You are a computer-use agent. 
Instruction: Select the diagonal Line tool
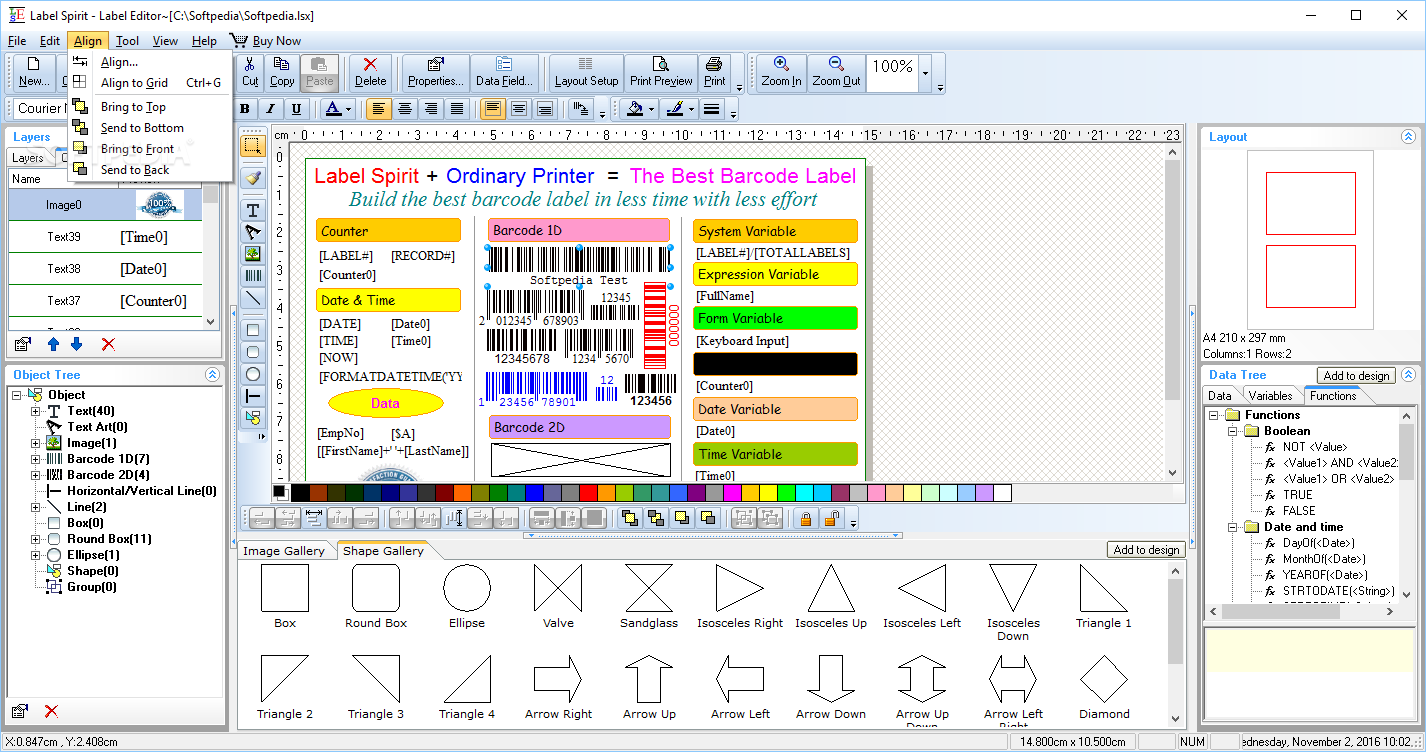pyautogui.click(x=253, y=297)
